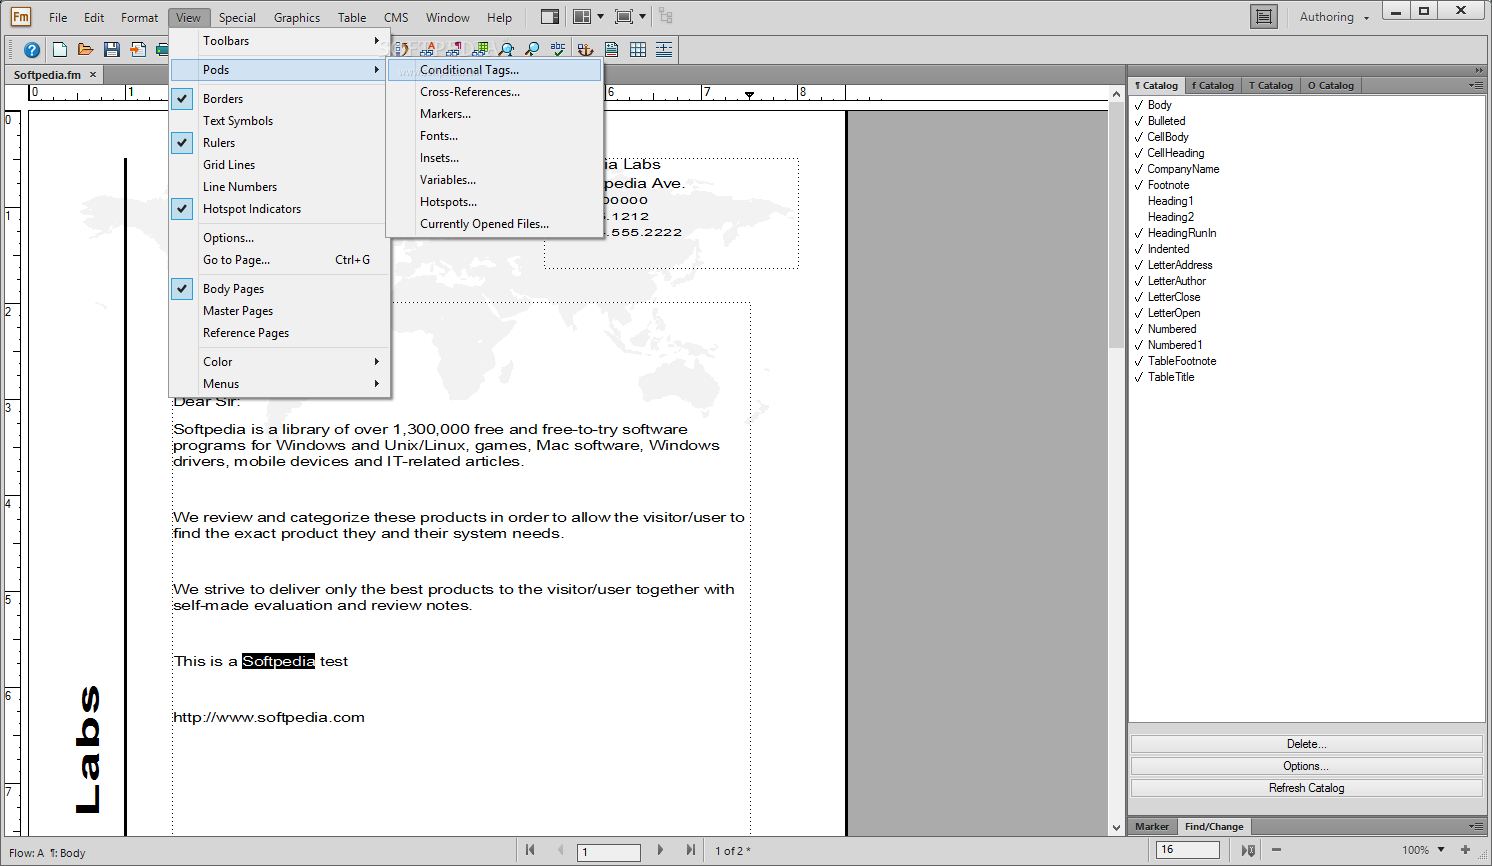Click the Refresh Catalog button
The height and width of the screenshot is (866, 1492).
coord(1306,788)
